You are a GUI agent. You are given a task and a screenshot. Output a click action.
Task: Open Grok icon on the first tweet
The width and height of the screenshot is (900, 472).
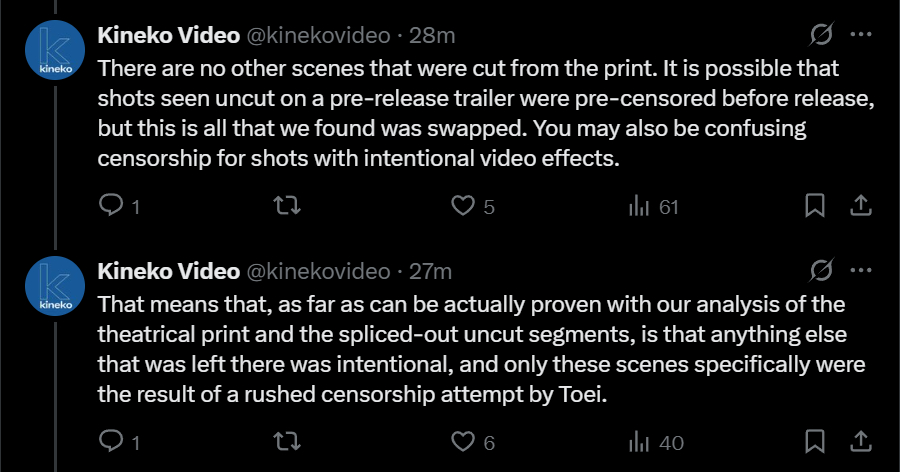[820, 35]
